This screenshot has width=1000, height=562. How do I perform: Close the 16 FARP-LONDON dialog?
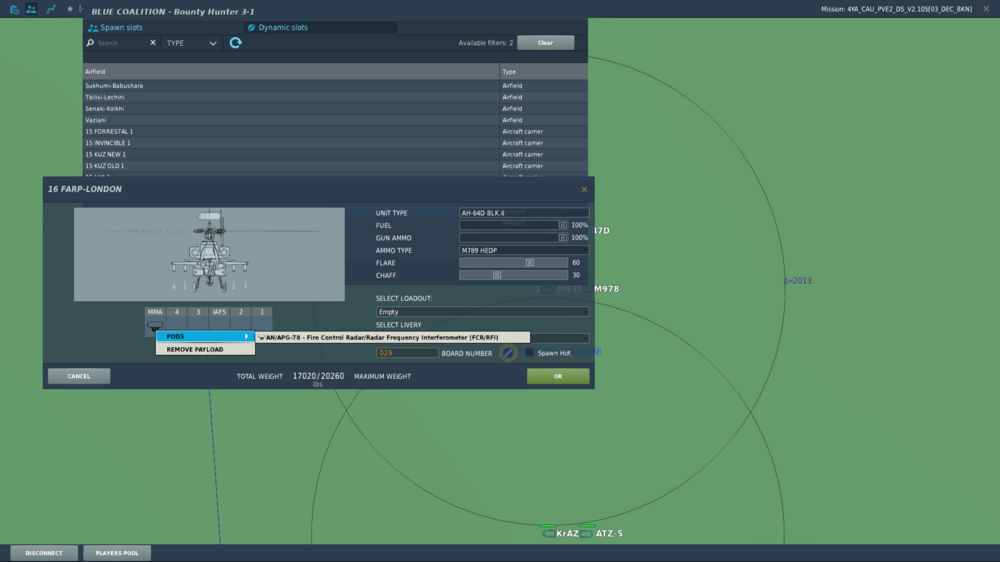point(584,189)
